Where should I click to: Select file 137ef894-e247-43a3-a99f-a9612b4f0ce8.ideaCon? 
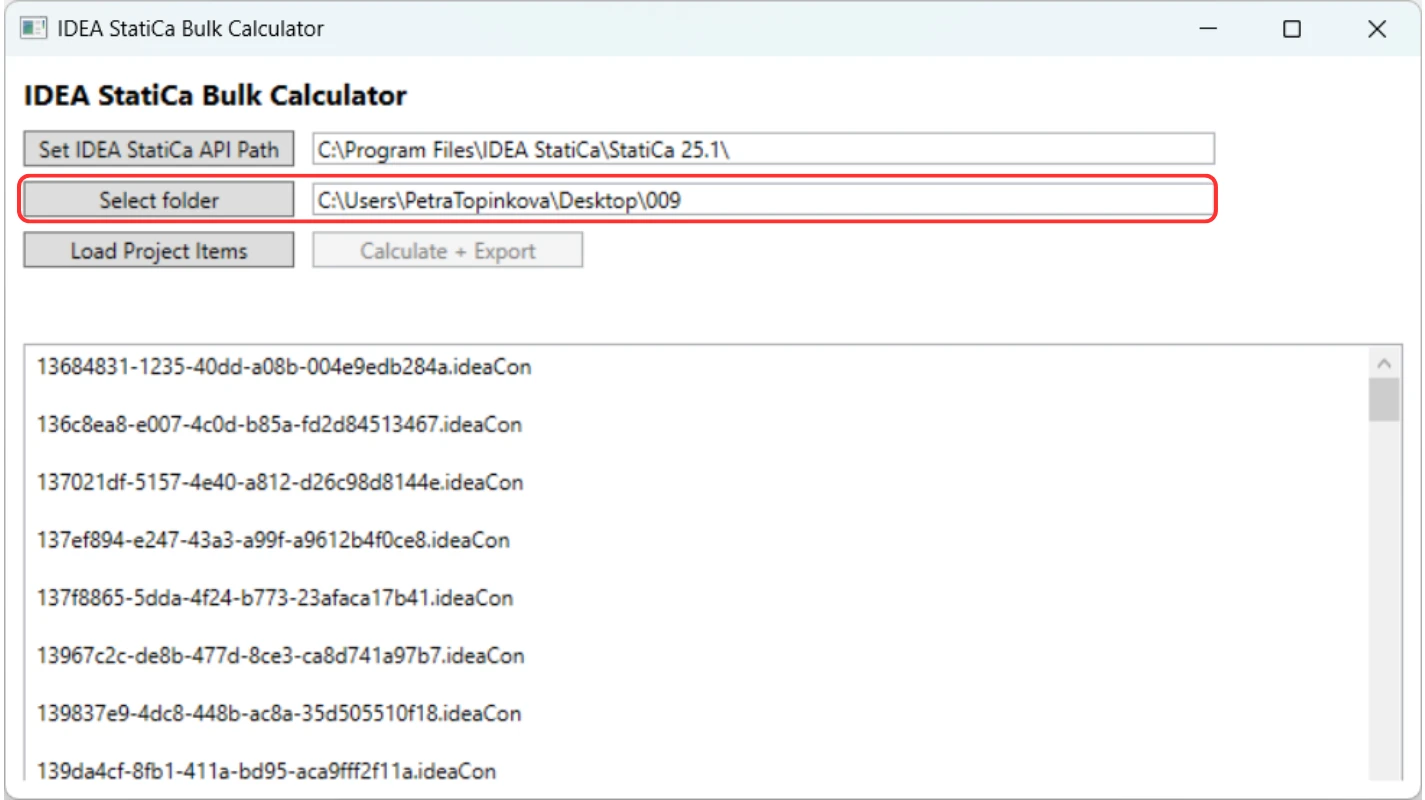pyautogui.click(x=273, y=540)
